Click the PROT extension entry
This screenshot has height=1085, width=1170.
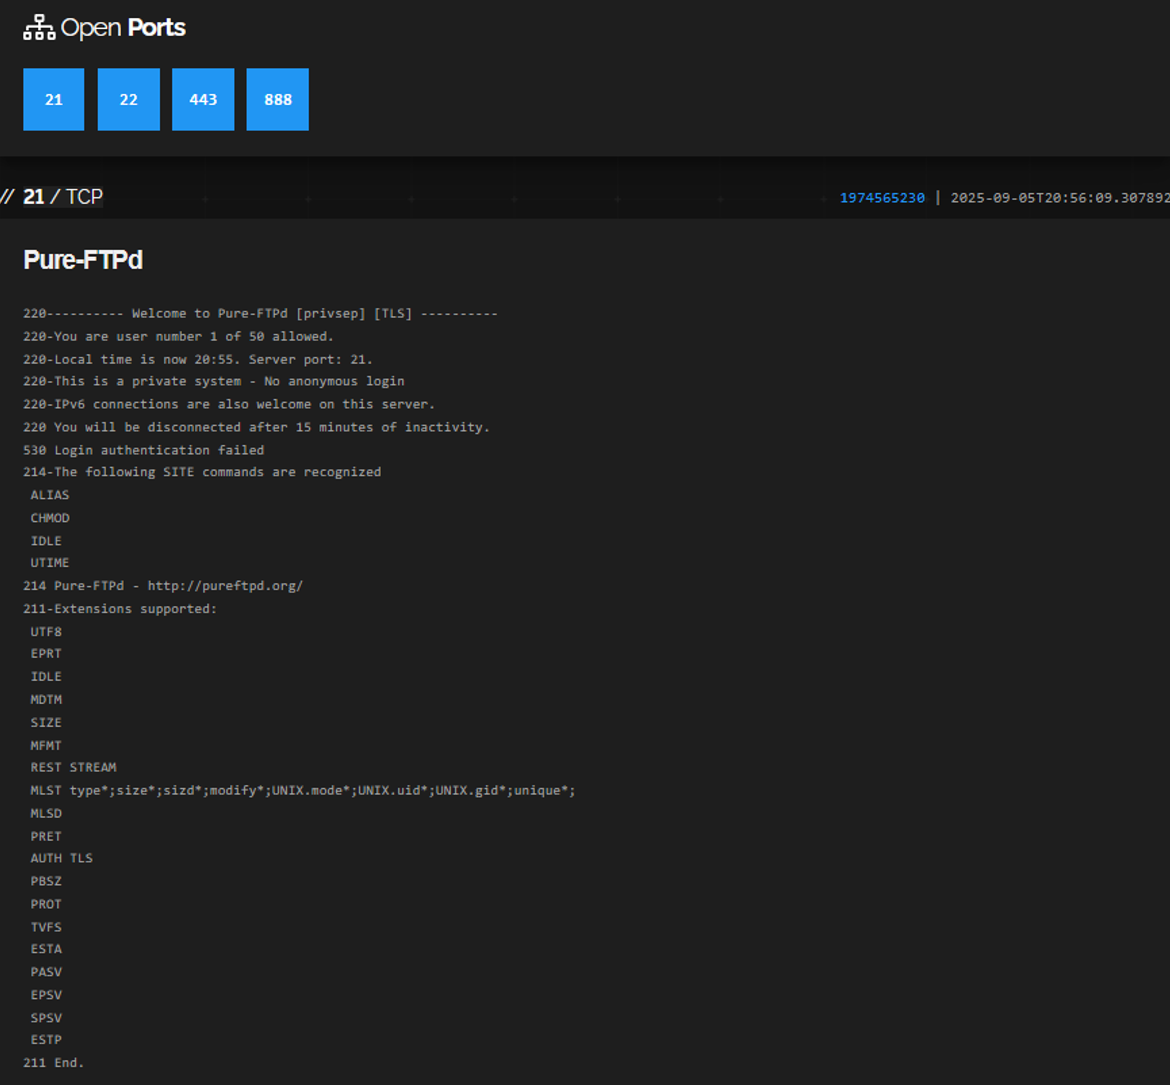click(x=46, y=904)
